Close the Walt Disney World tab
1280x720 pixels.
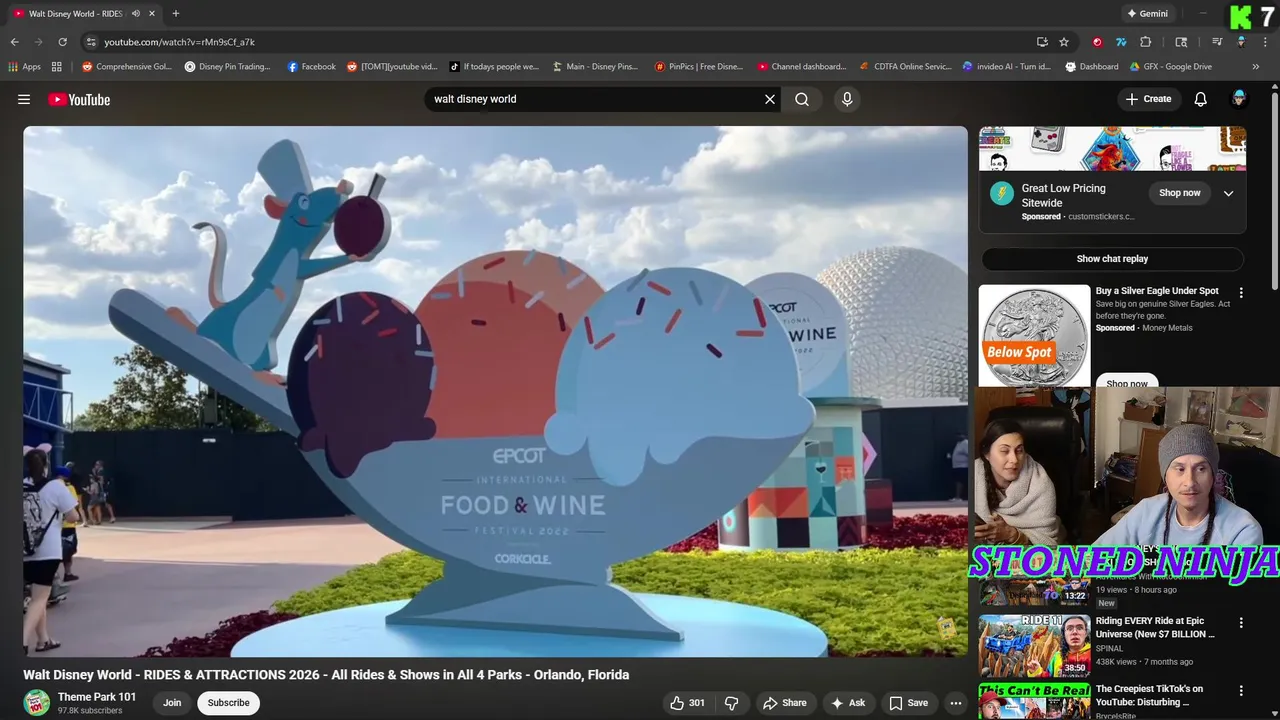(153, 14)
